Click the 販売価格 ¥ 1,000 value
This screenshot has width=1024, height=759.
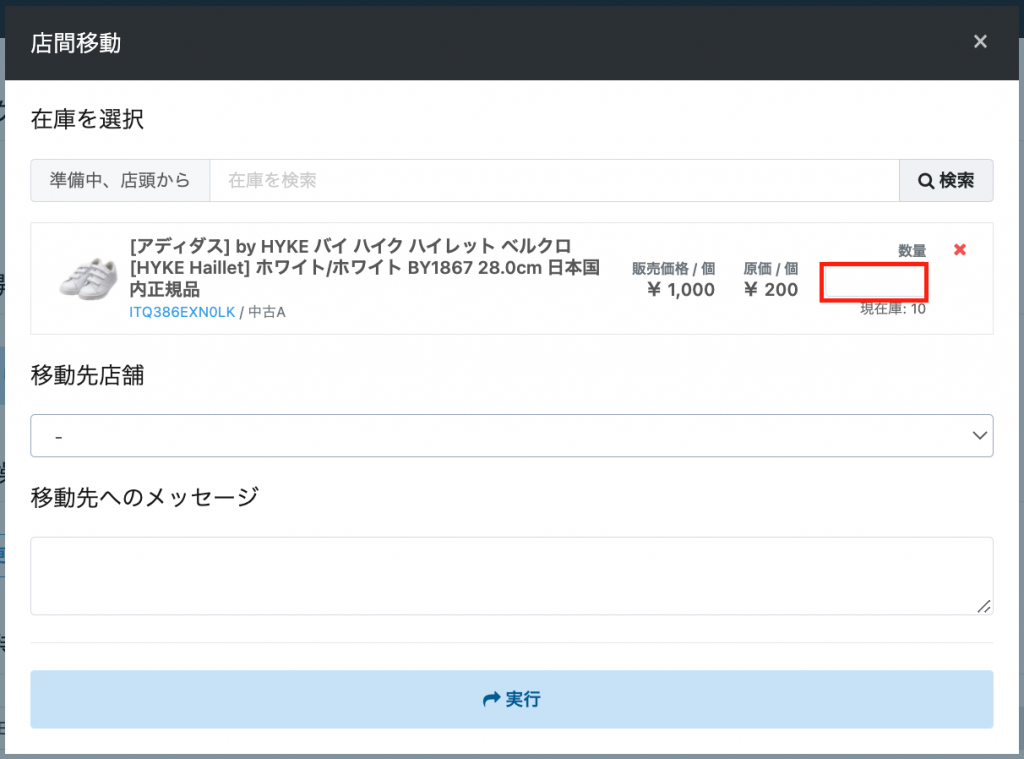(x=680, y=289)
